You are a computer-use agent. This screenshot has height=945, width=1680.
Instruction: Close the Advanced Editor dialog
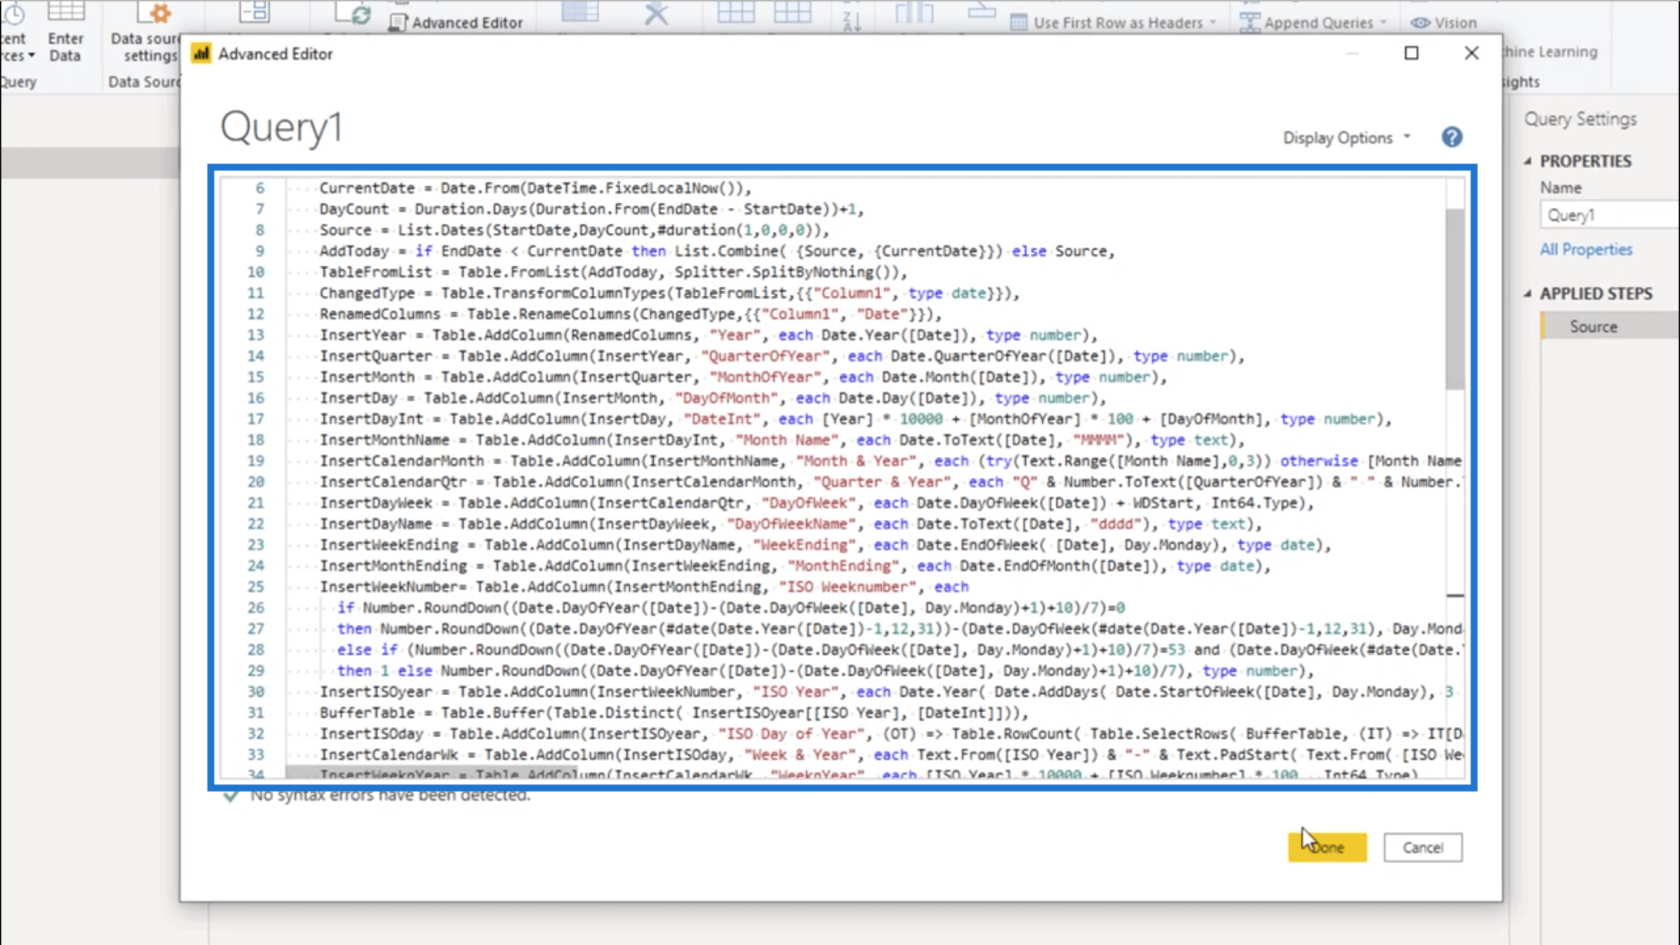pos(1471,53)
